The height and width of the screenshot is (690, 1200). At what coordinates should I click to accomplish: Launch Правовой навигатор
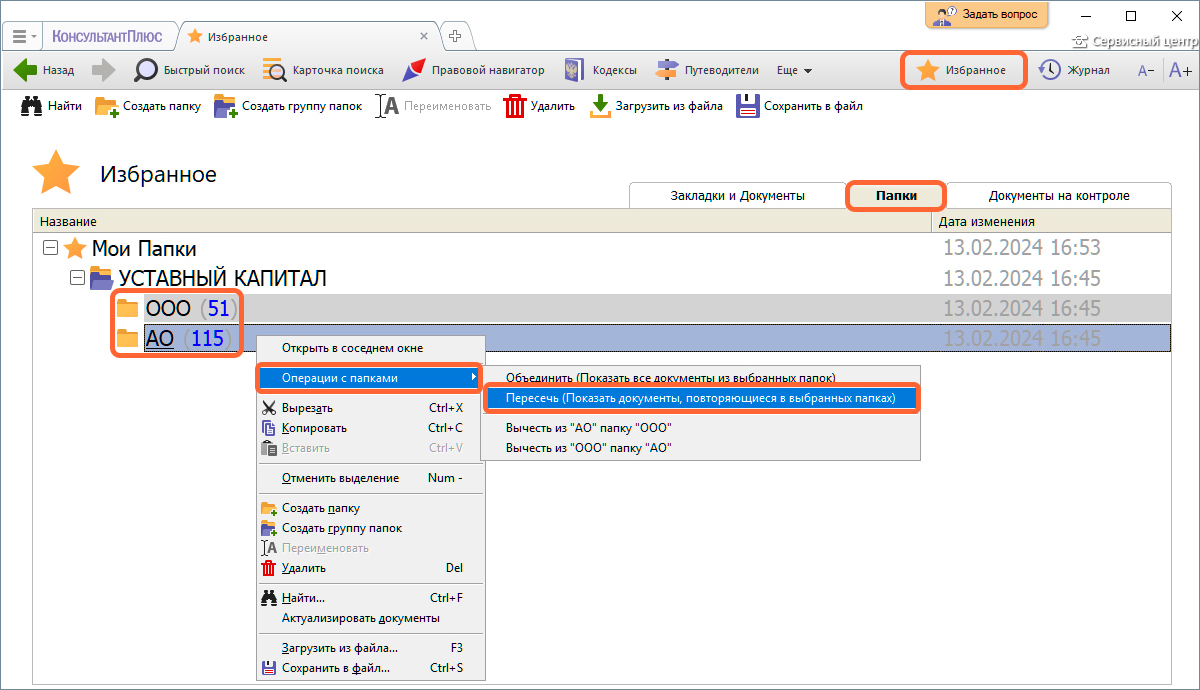[473, 70]
